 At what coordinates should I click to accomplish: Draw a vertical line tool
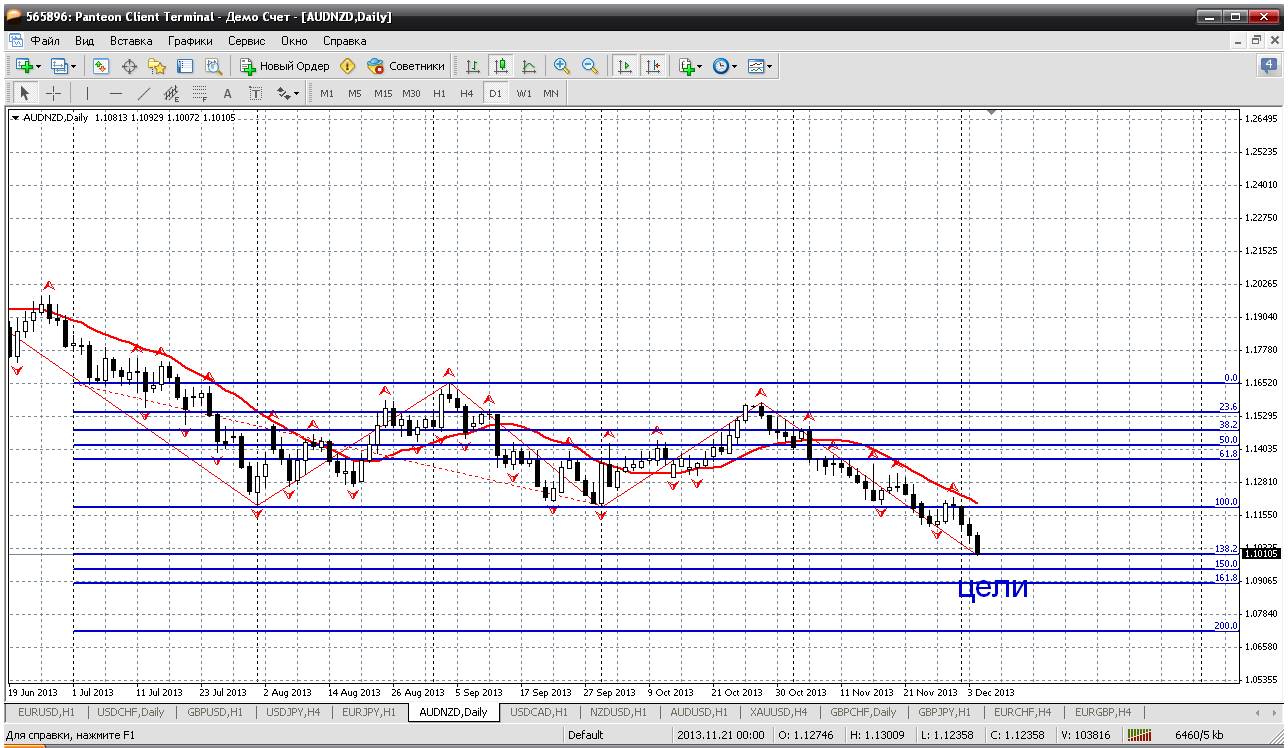[87, 93]
